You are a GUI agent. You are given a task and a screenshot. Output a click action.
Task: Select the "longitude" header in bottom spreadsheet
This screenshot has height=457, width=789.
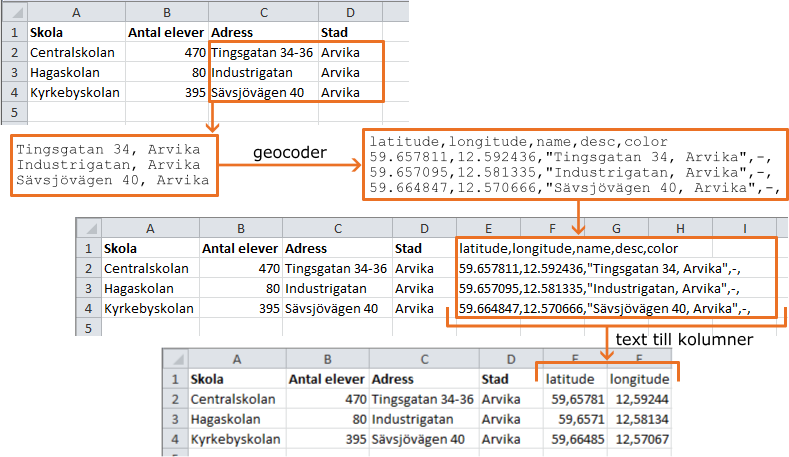[x=640, y=379]
